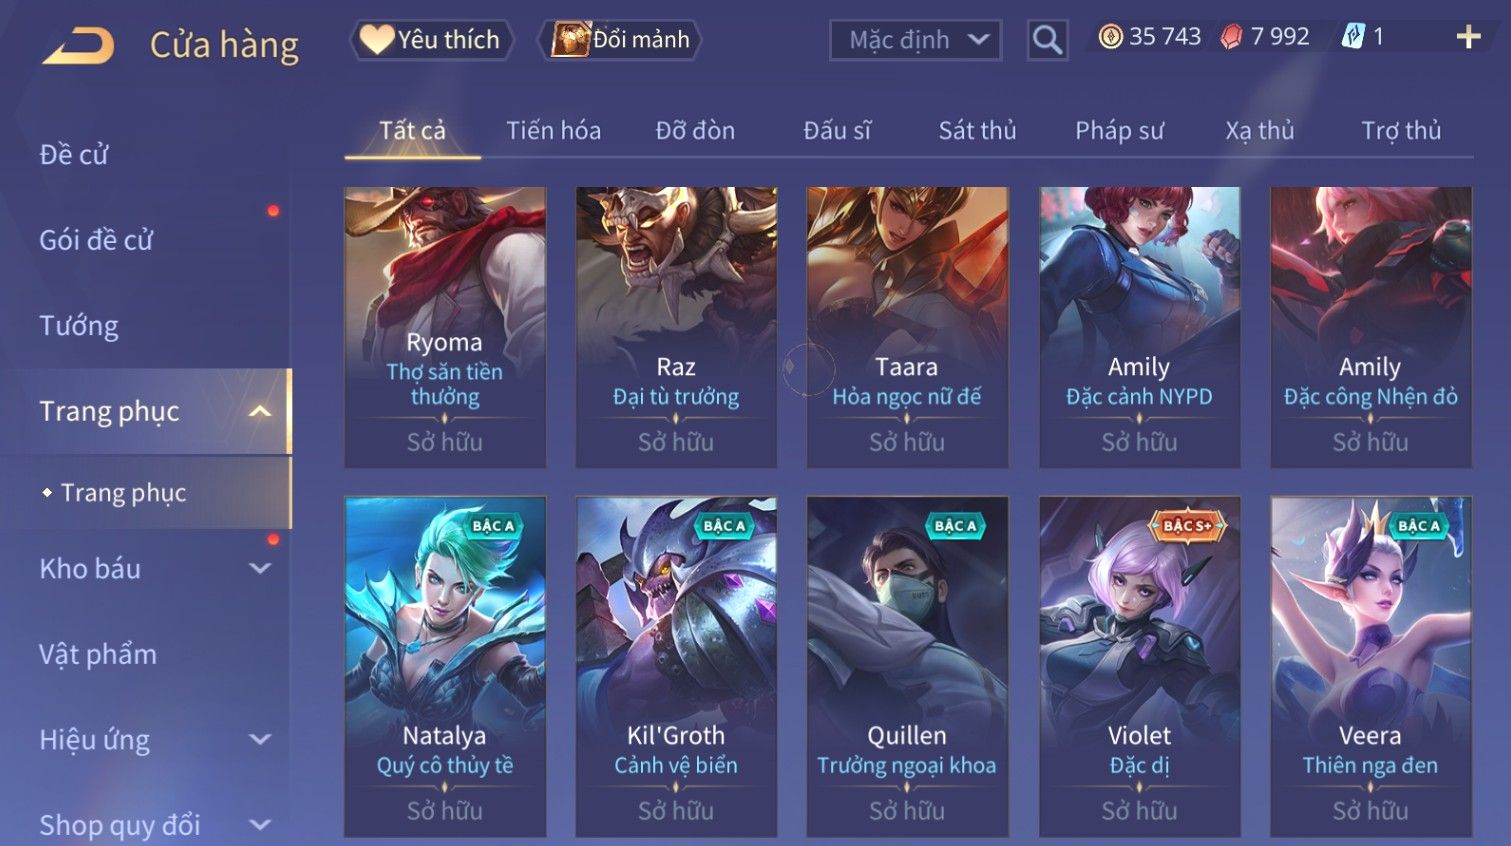1511x846 pixels.
Task: Open Đổi mảnh chest exchange
Action: coord(620,40)
